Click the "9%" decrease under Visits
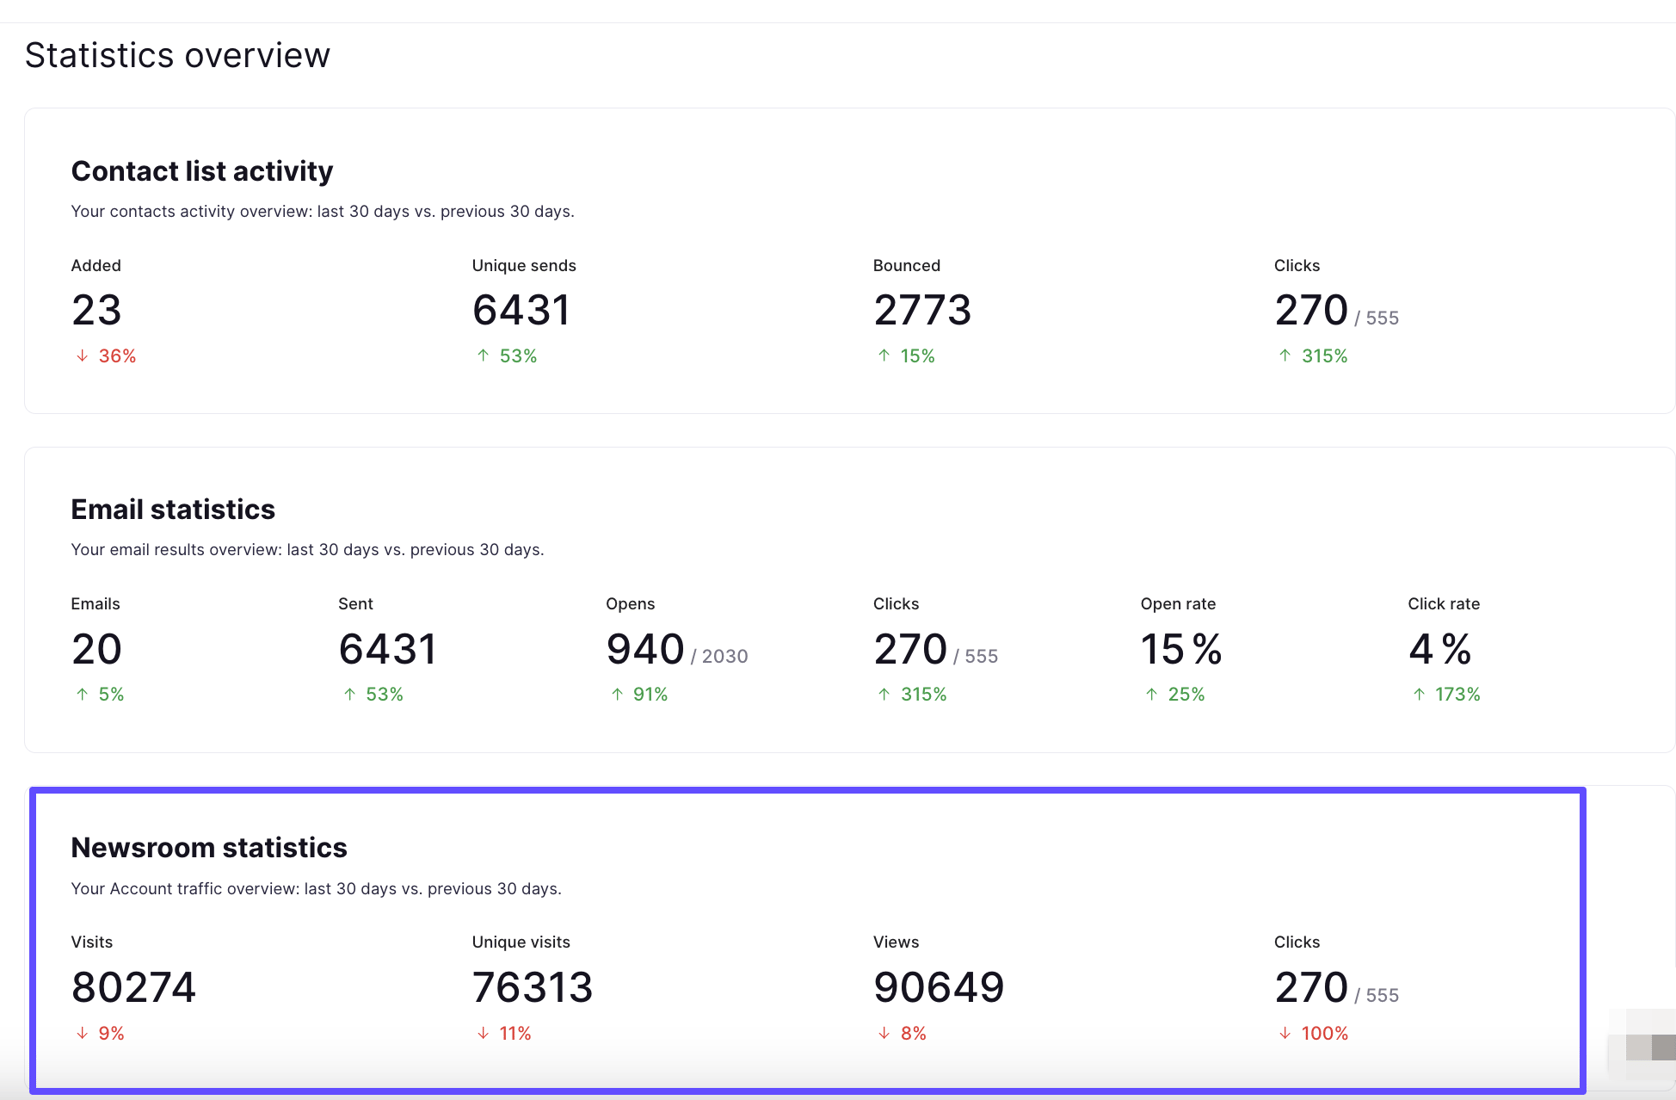Image resolution: width=1676 pixels, height=1100 pixels. pos(111,1033)
